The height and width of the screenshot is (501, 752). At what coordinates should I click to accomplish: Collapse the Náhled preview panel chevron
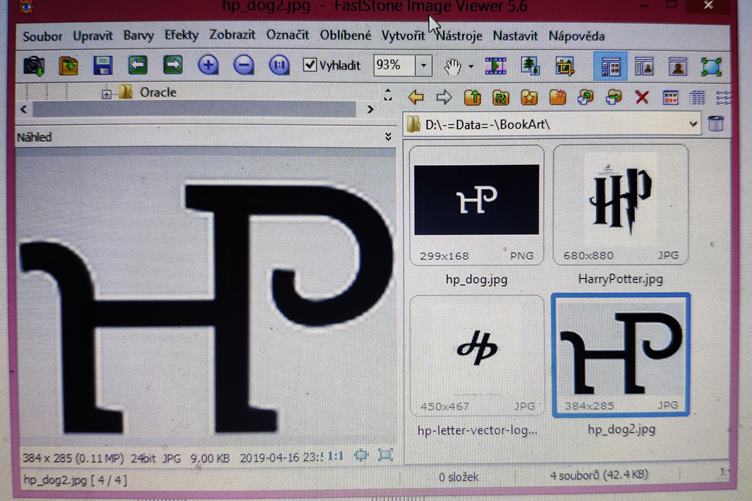click(388, 137)
